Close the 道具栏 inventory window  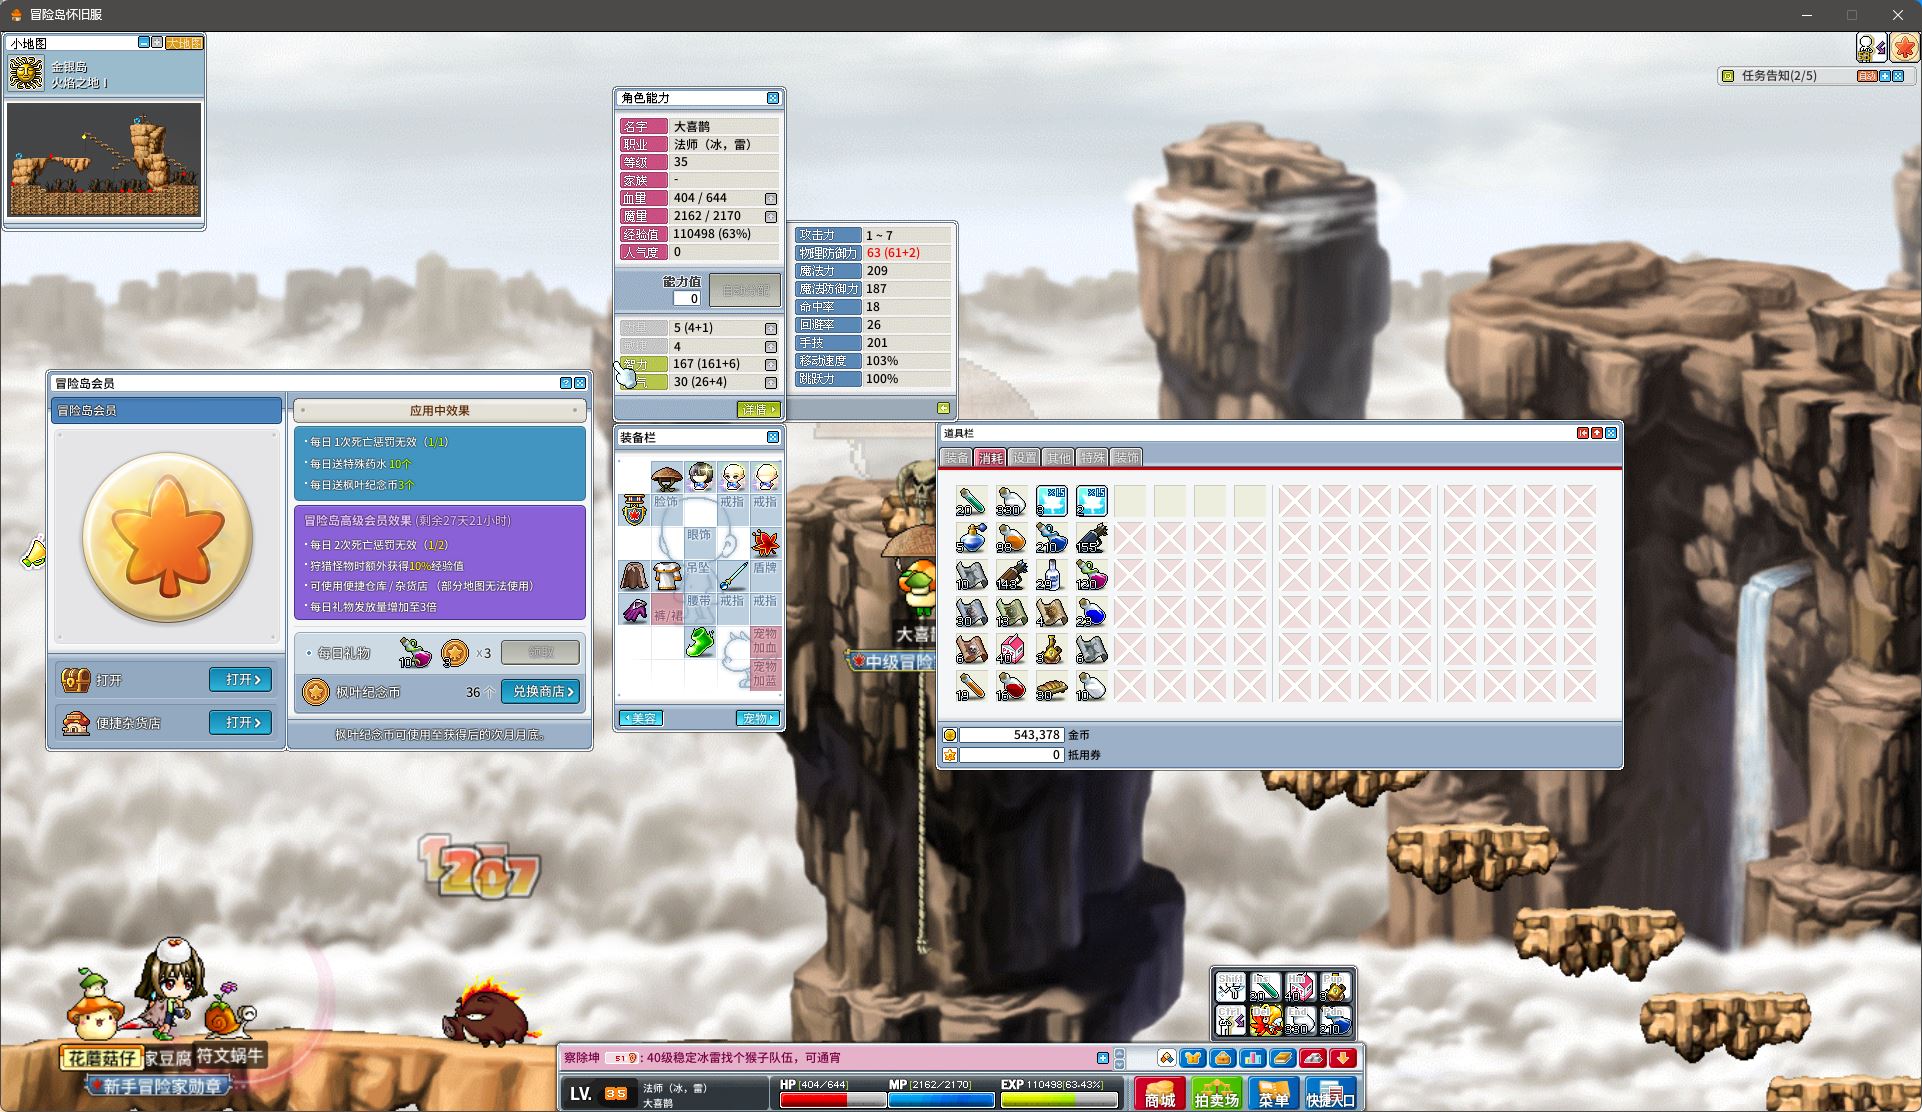click(x=1611, y=433)
